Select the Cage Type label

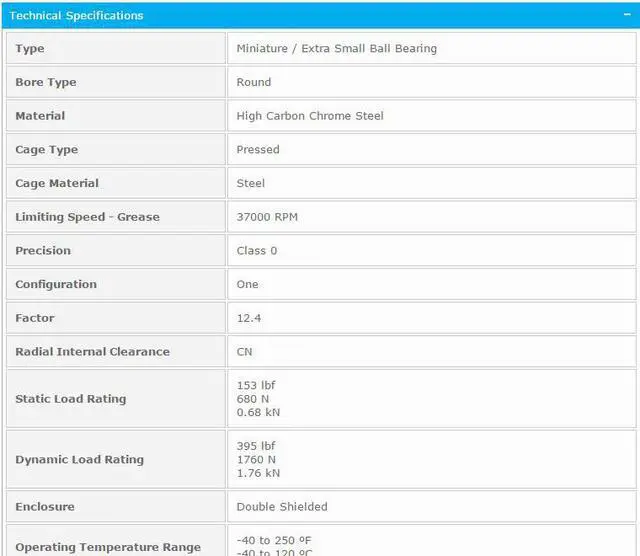(47, 150)
